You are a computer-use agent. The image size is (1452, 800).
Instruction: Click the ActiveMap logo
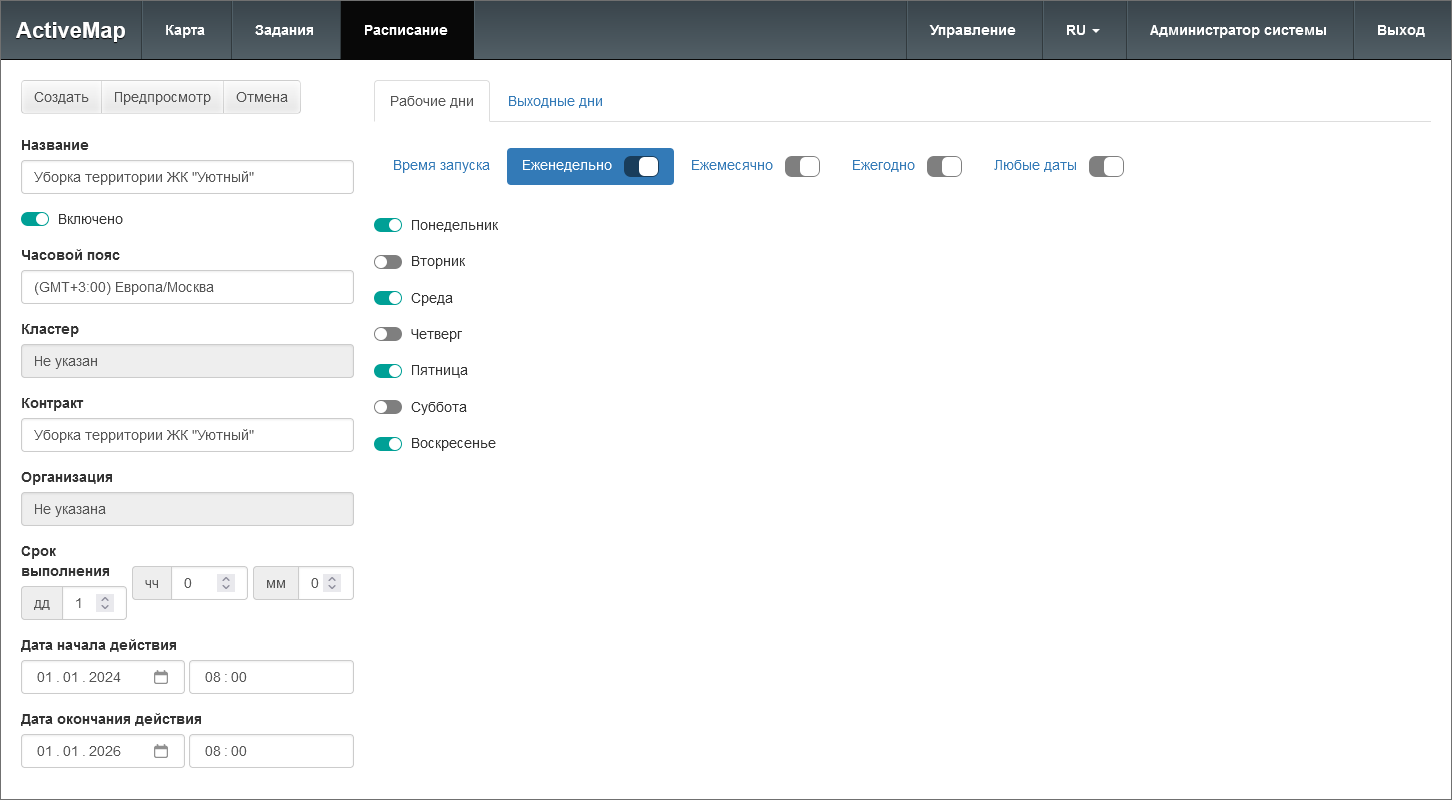click(71, 30)
